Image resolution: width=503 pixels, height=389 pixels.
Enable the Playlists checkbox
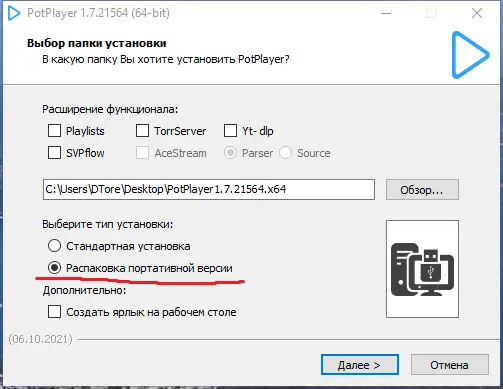[x=54, y=131]
